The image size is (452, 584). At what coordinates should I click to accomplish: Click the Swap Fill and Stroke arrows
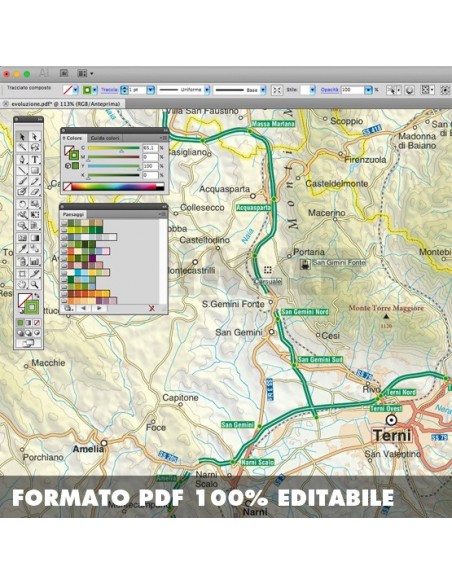pyautogui.click(x=36, y=296)
